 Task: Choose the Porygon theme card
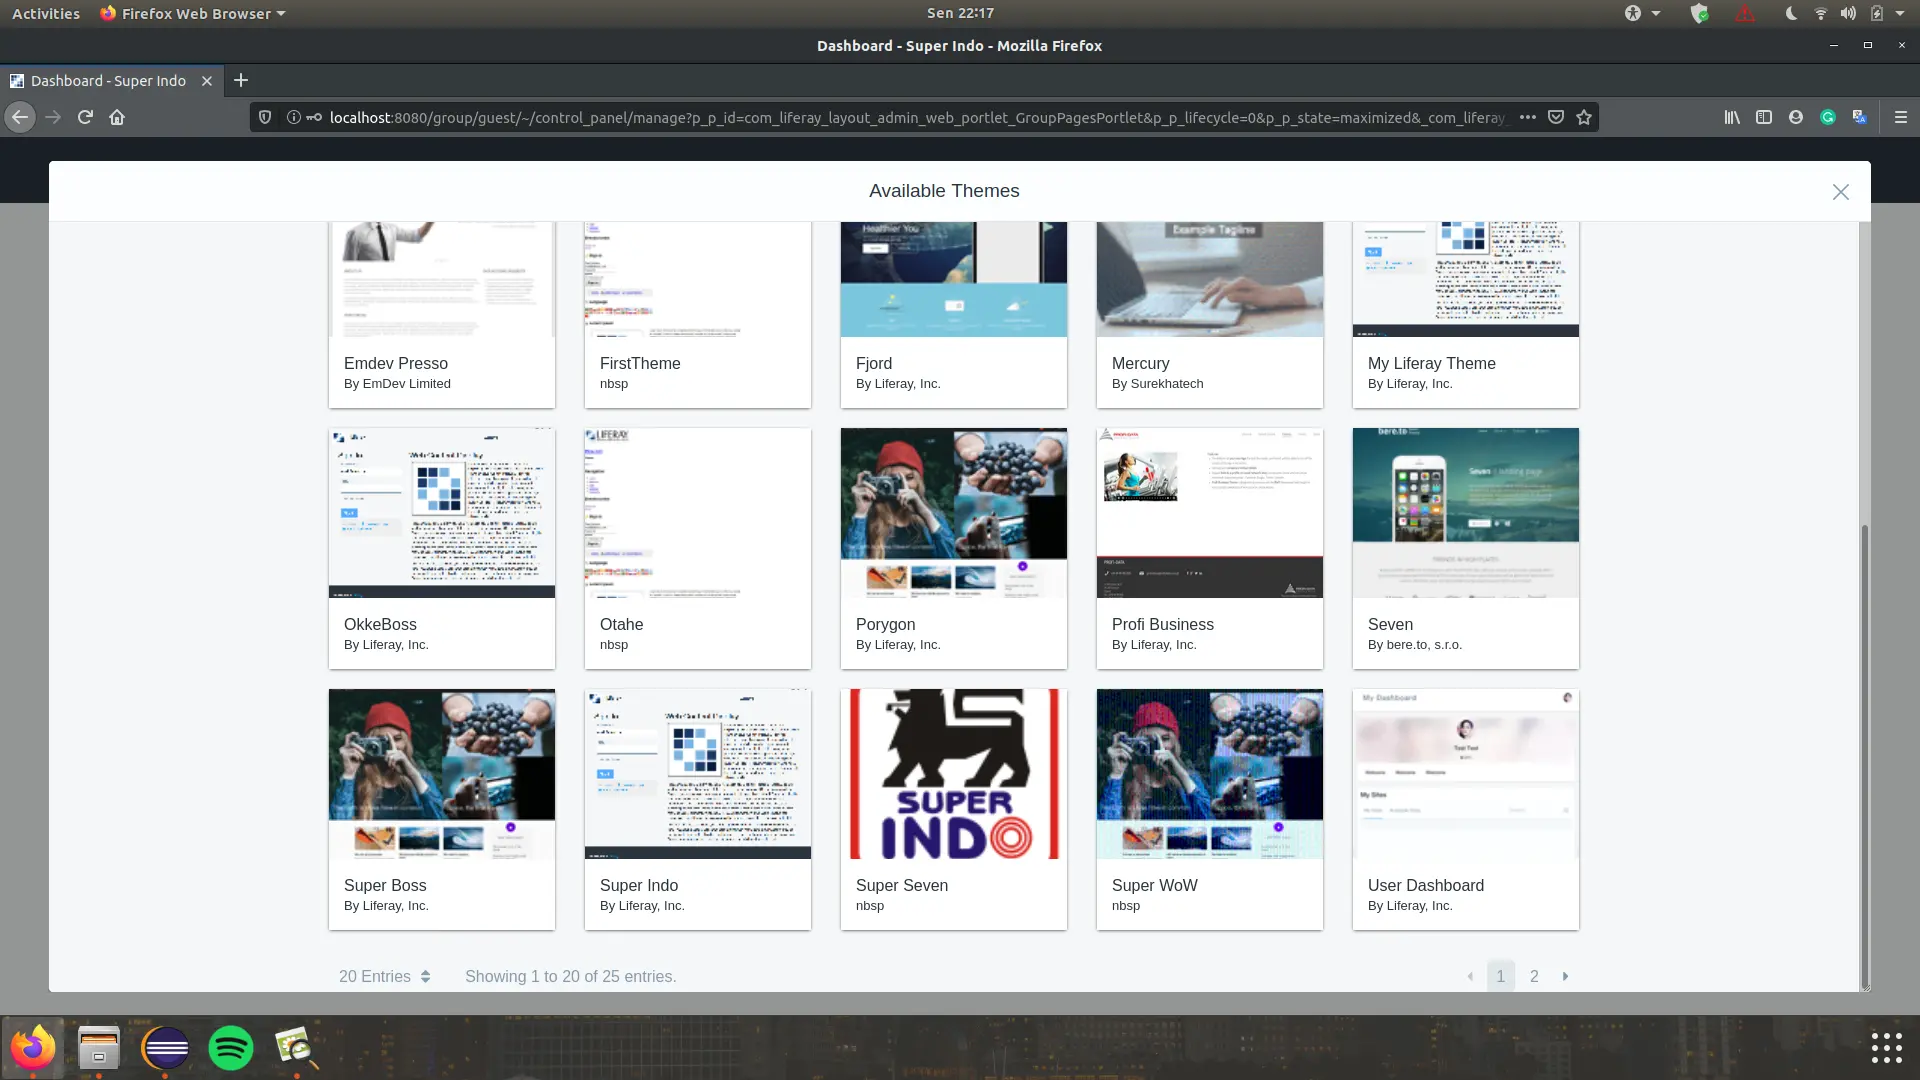[x=953, y=548]
